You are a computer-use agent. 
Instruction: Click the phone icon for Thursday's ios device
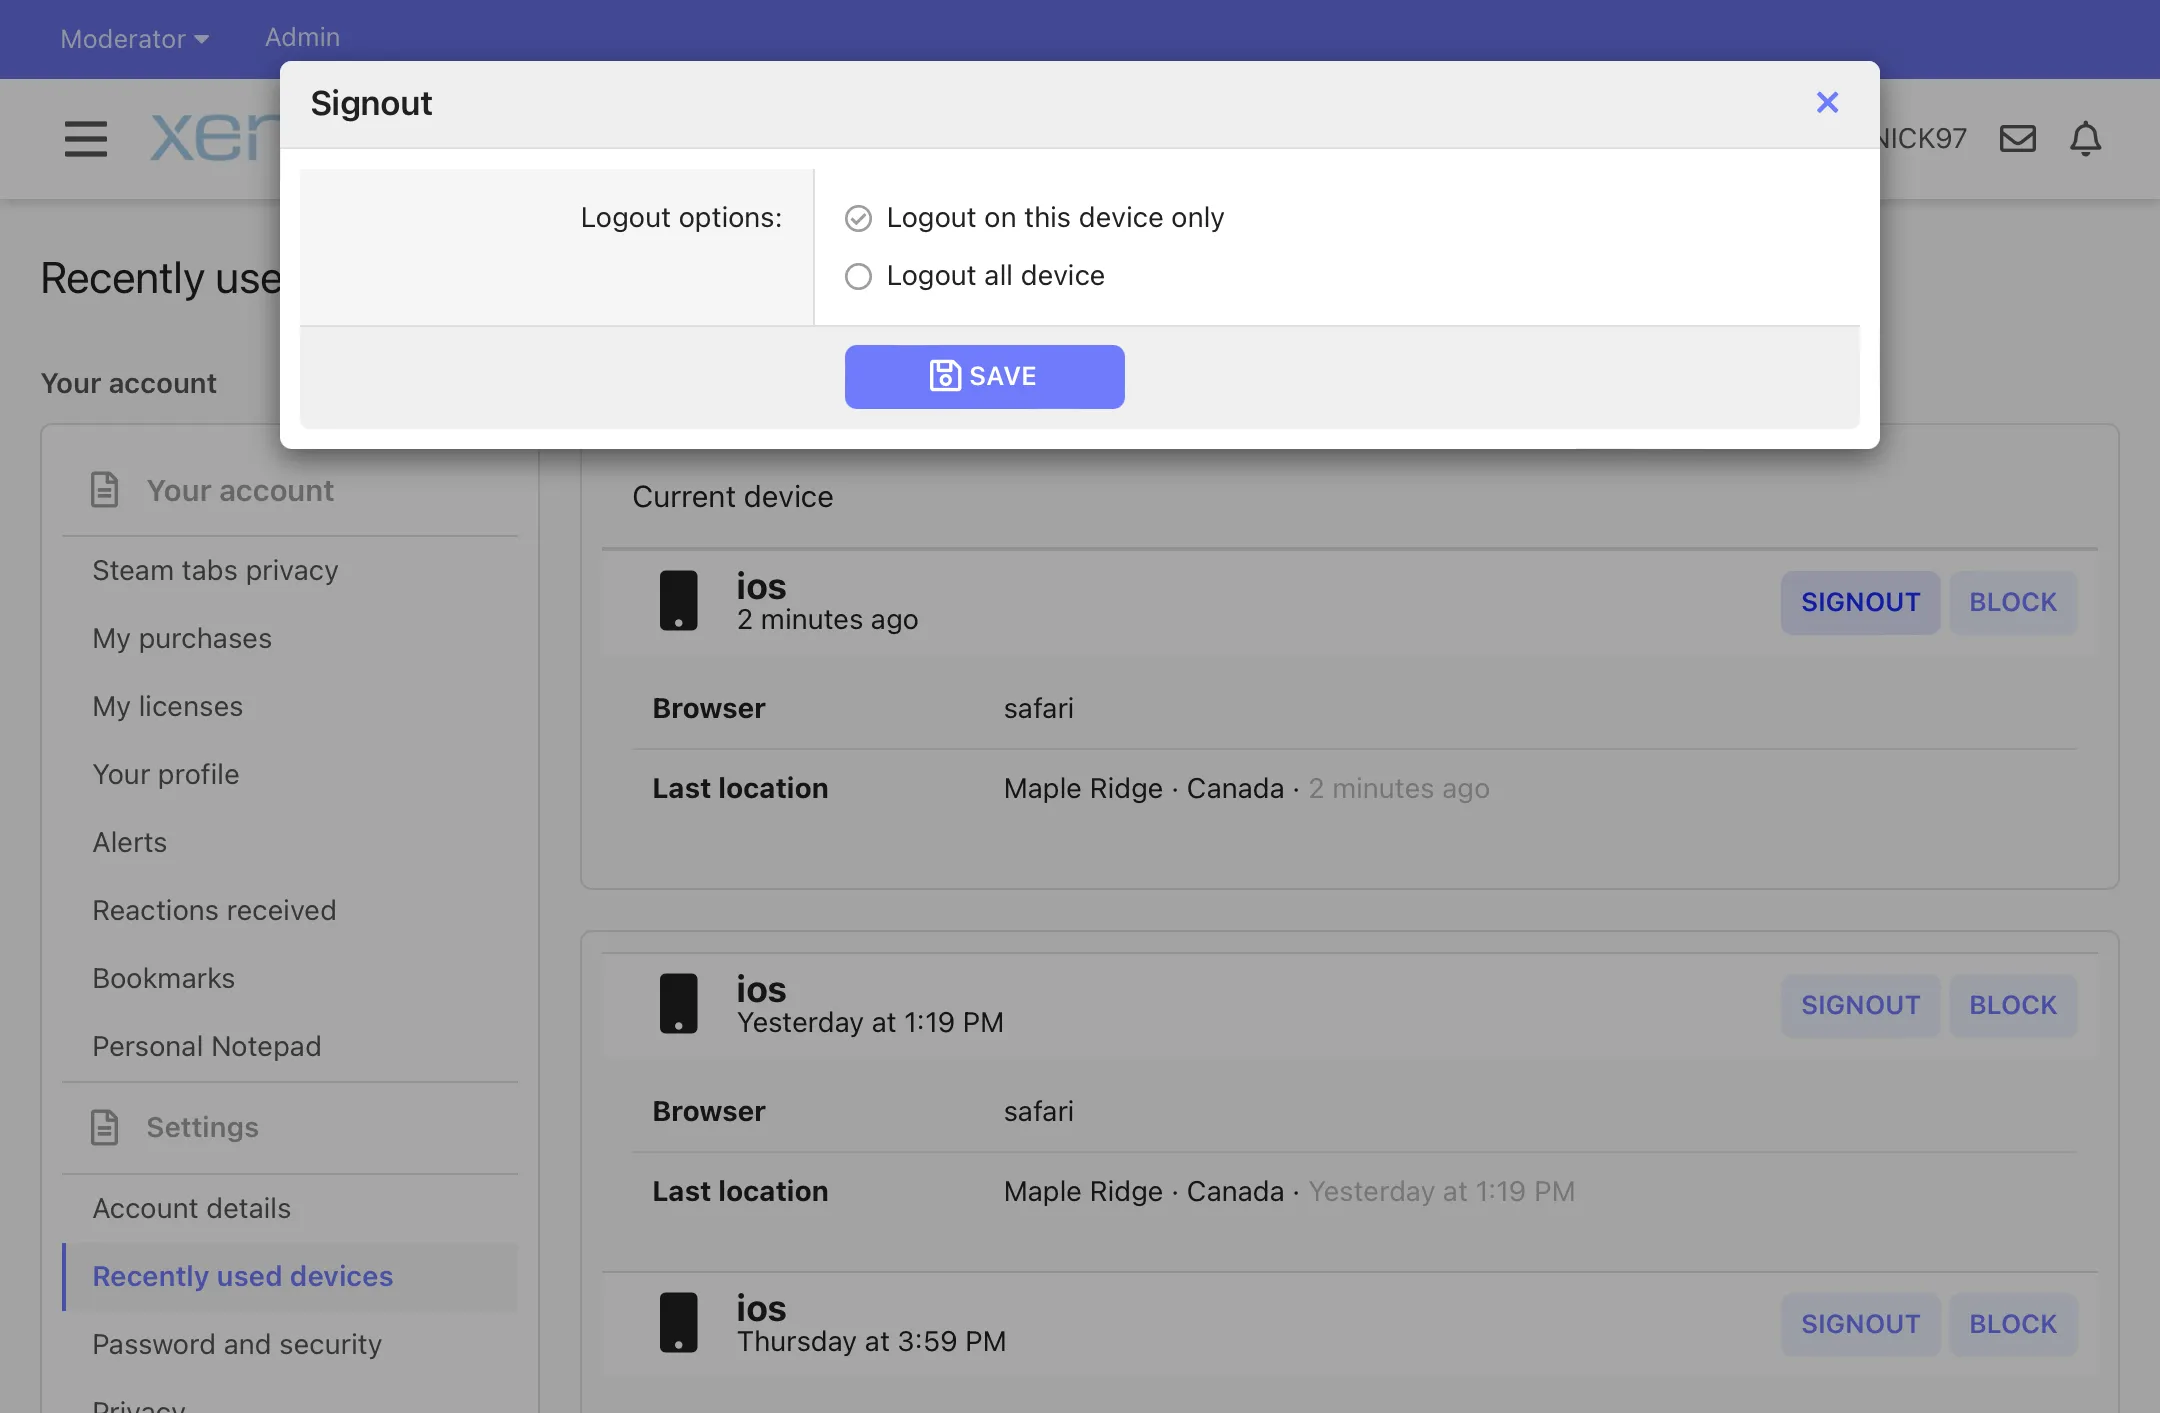(x=678, y=1323)
